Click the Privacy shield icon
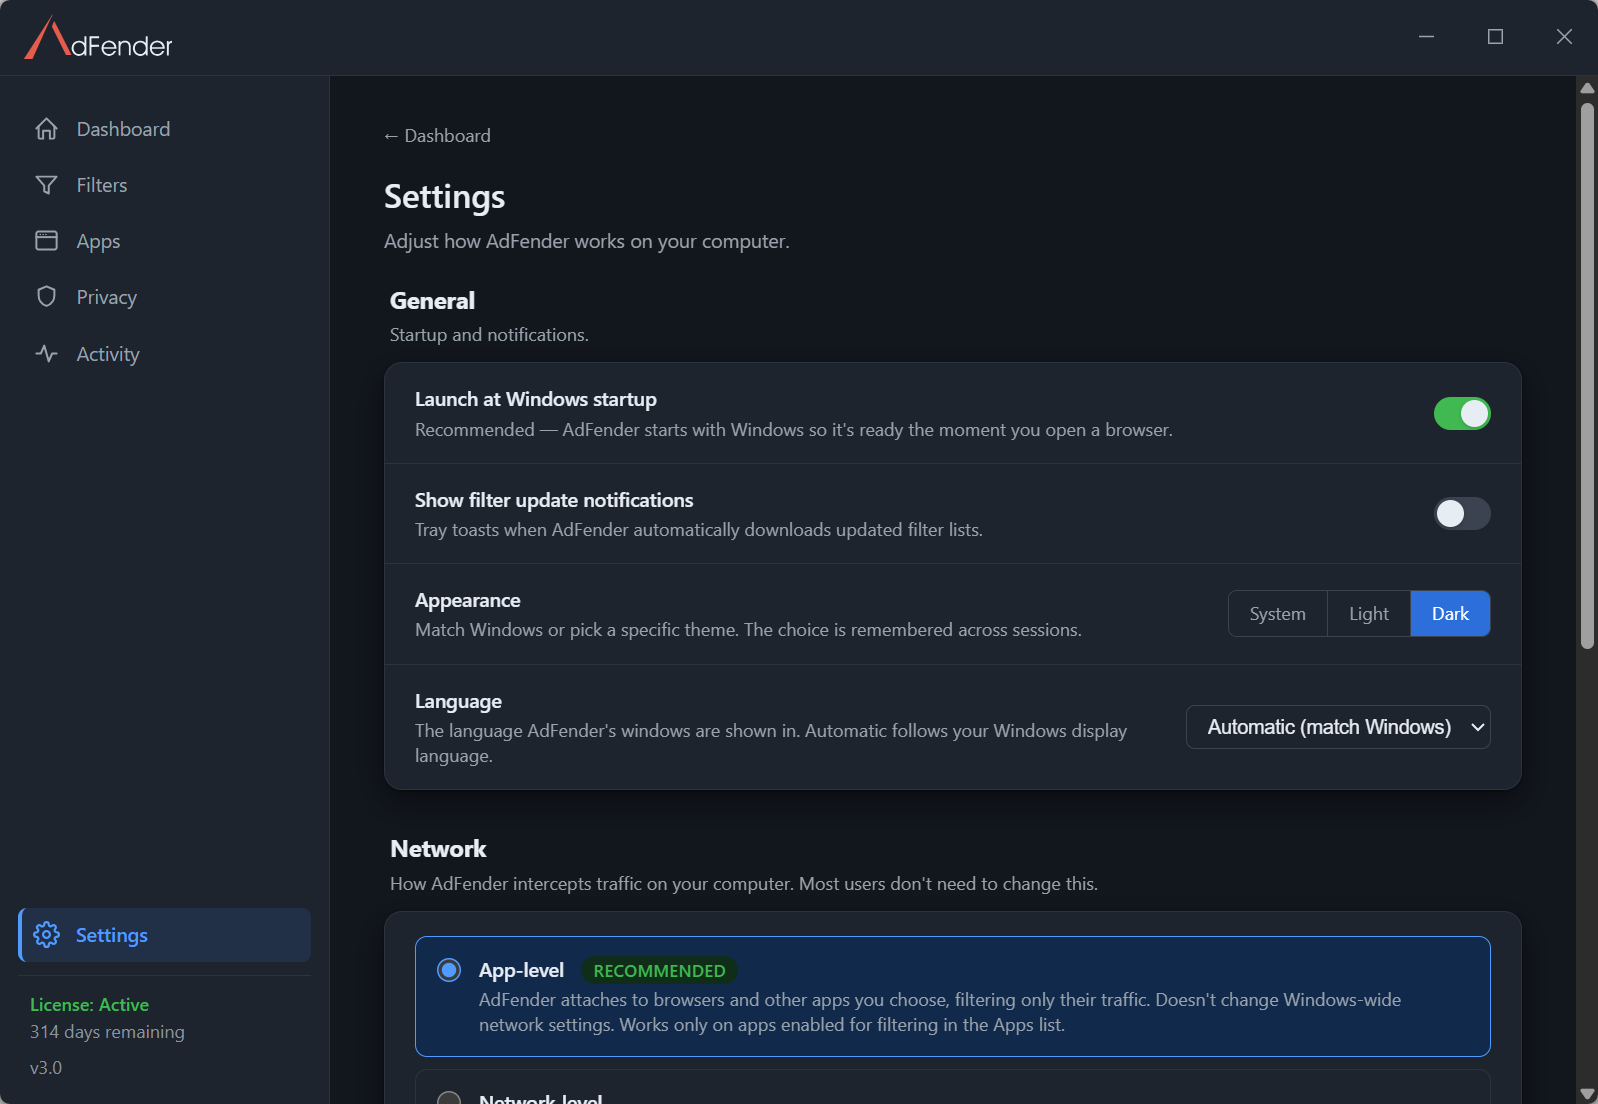Image resolution: width=1598 pixels, height=1104 pixels. coord(46,297)
